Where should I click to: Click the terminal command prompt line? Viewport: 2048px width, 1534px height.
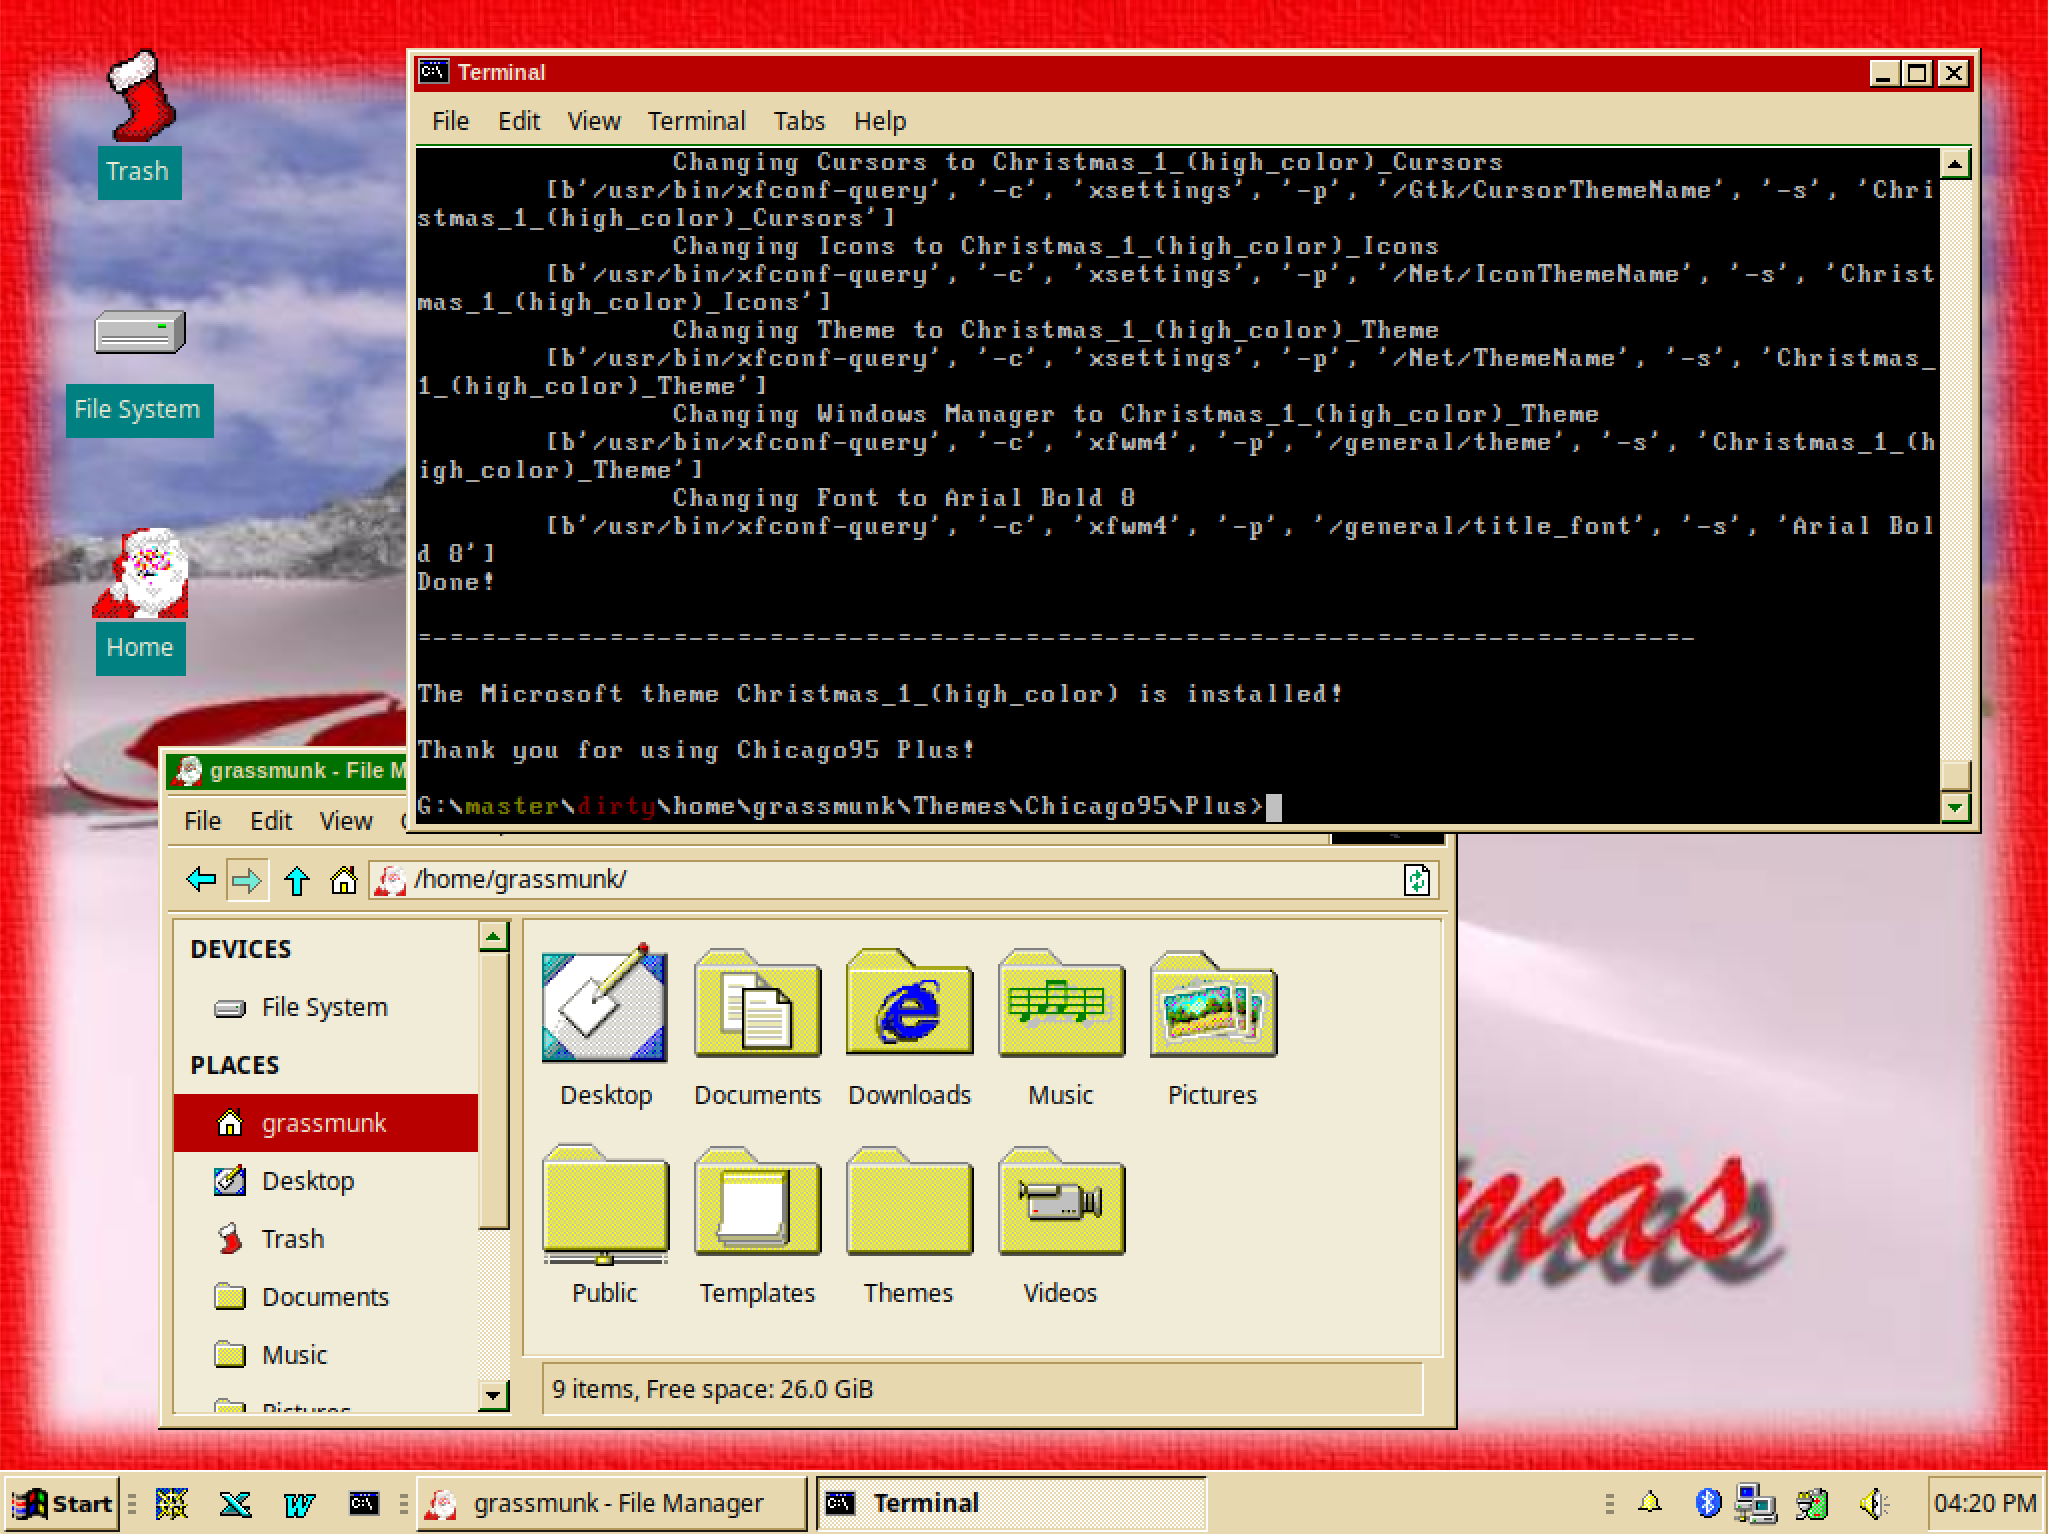tap(849, 807)
